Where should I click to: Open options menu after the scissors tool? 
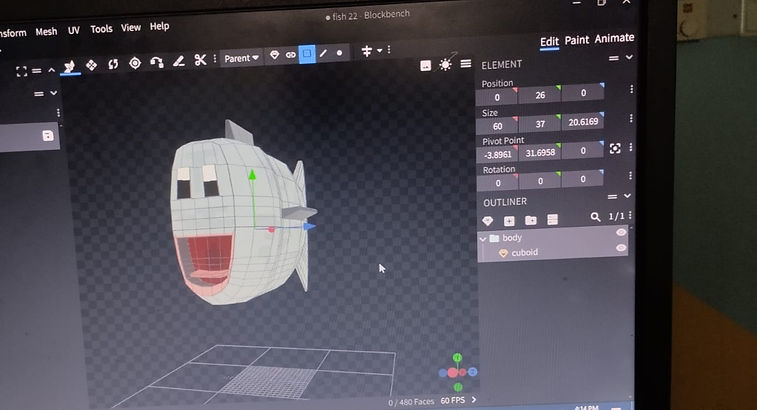click(215, 59)
